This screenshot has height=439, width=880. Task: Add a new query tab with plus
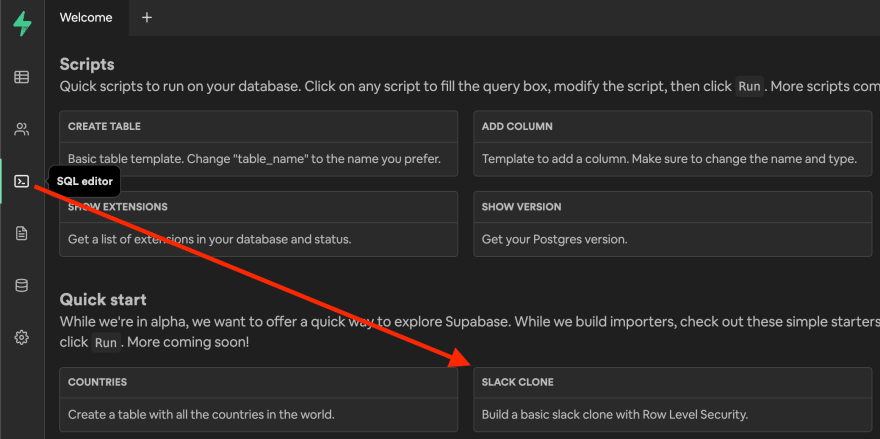[x=146, y=17]
